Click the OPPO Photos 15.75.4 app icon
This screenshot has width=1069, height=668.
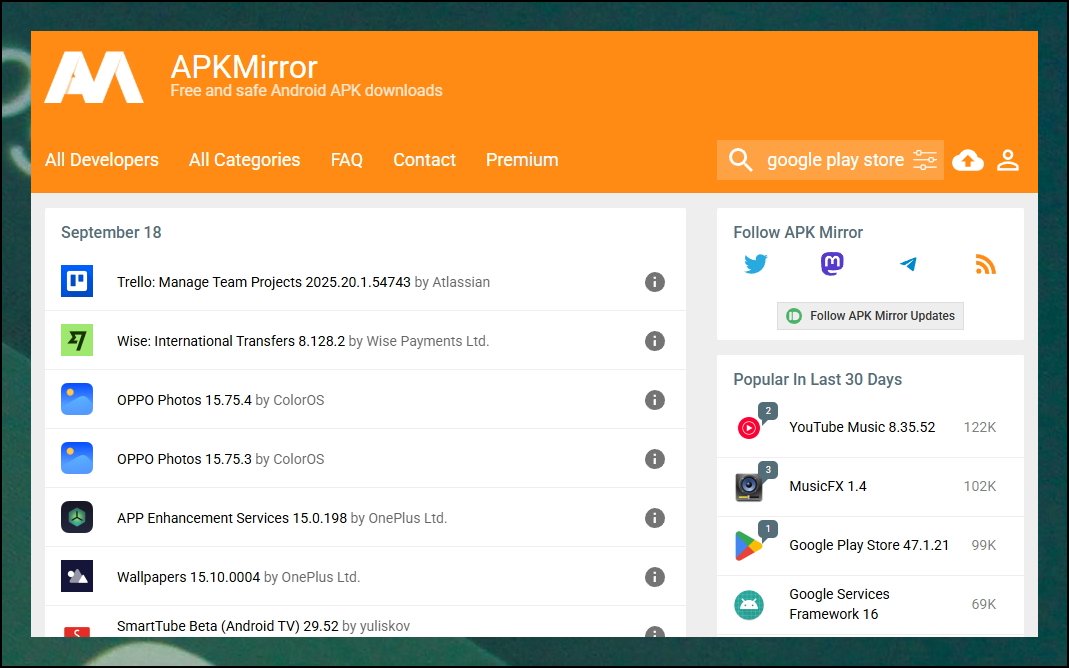point(77,399)
